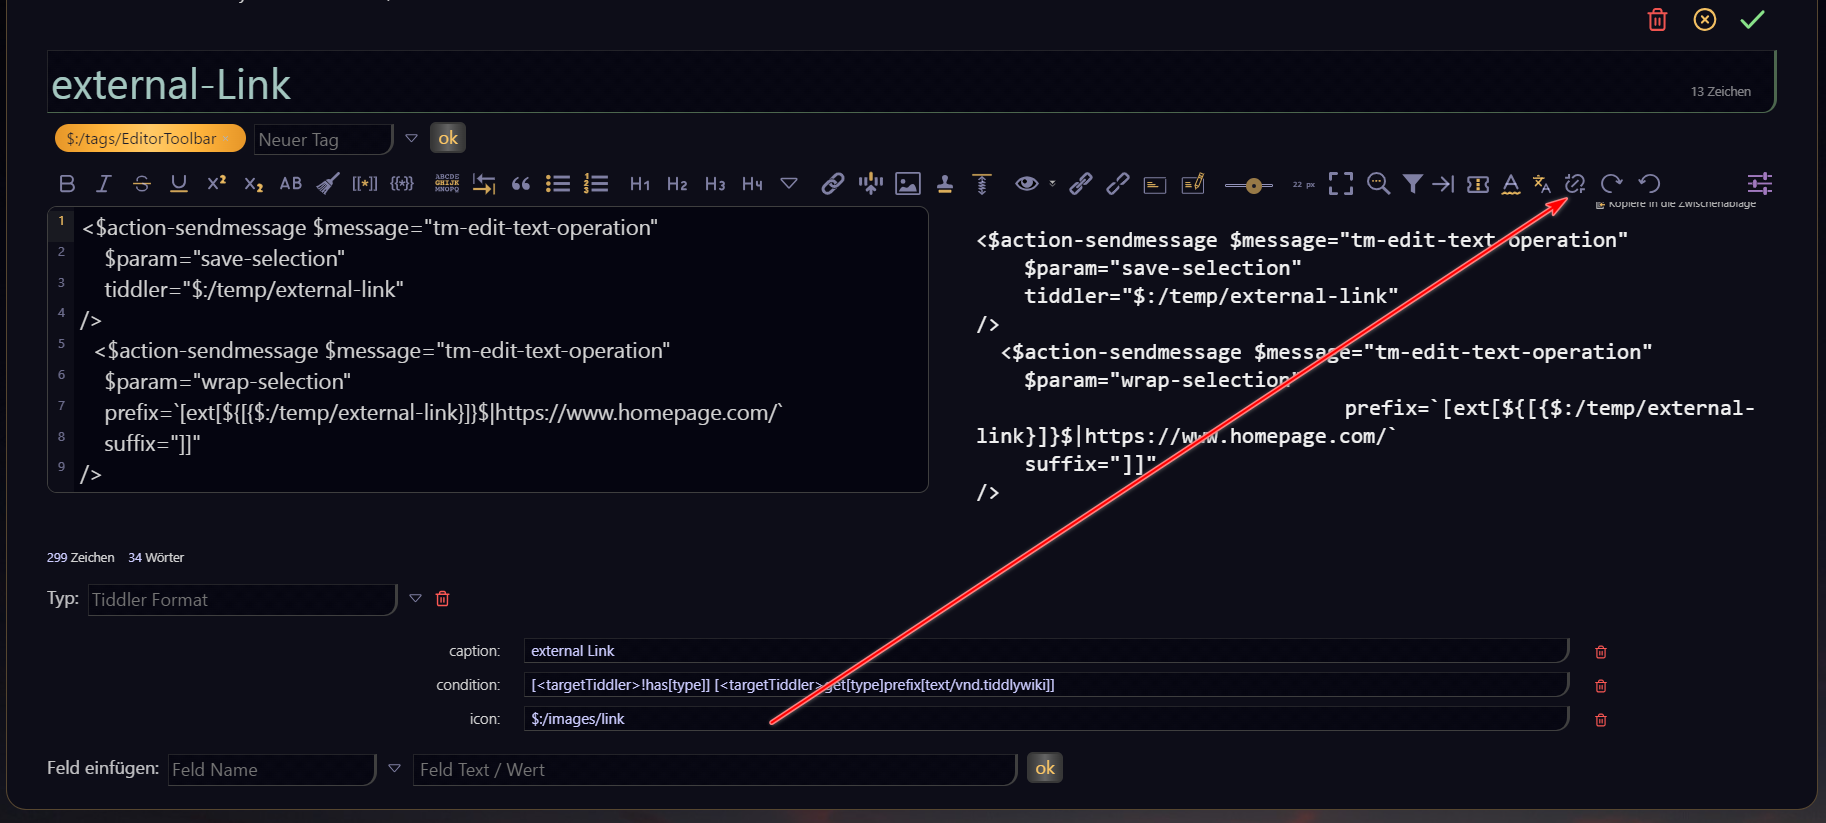The image size is (1826, 823).
Task: Apply strikethrough formatting
Action: pyautogui.click(x=142, y=184)
